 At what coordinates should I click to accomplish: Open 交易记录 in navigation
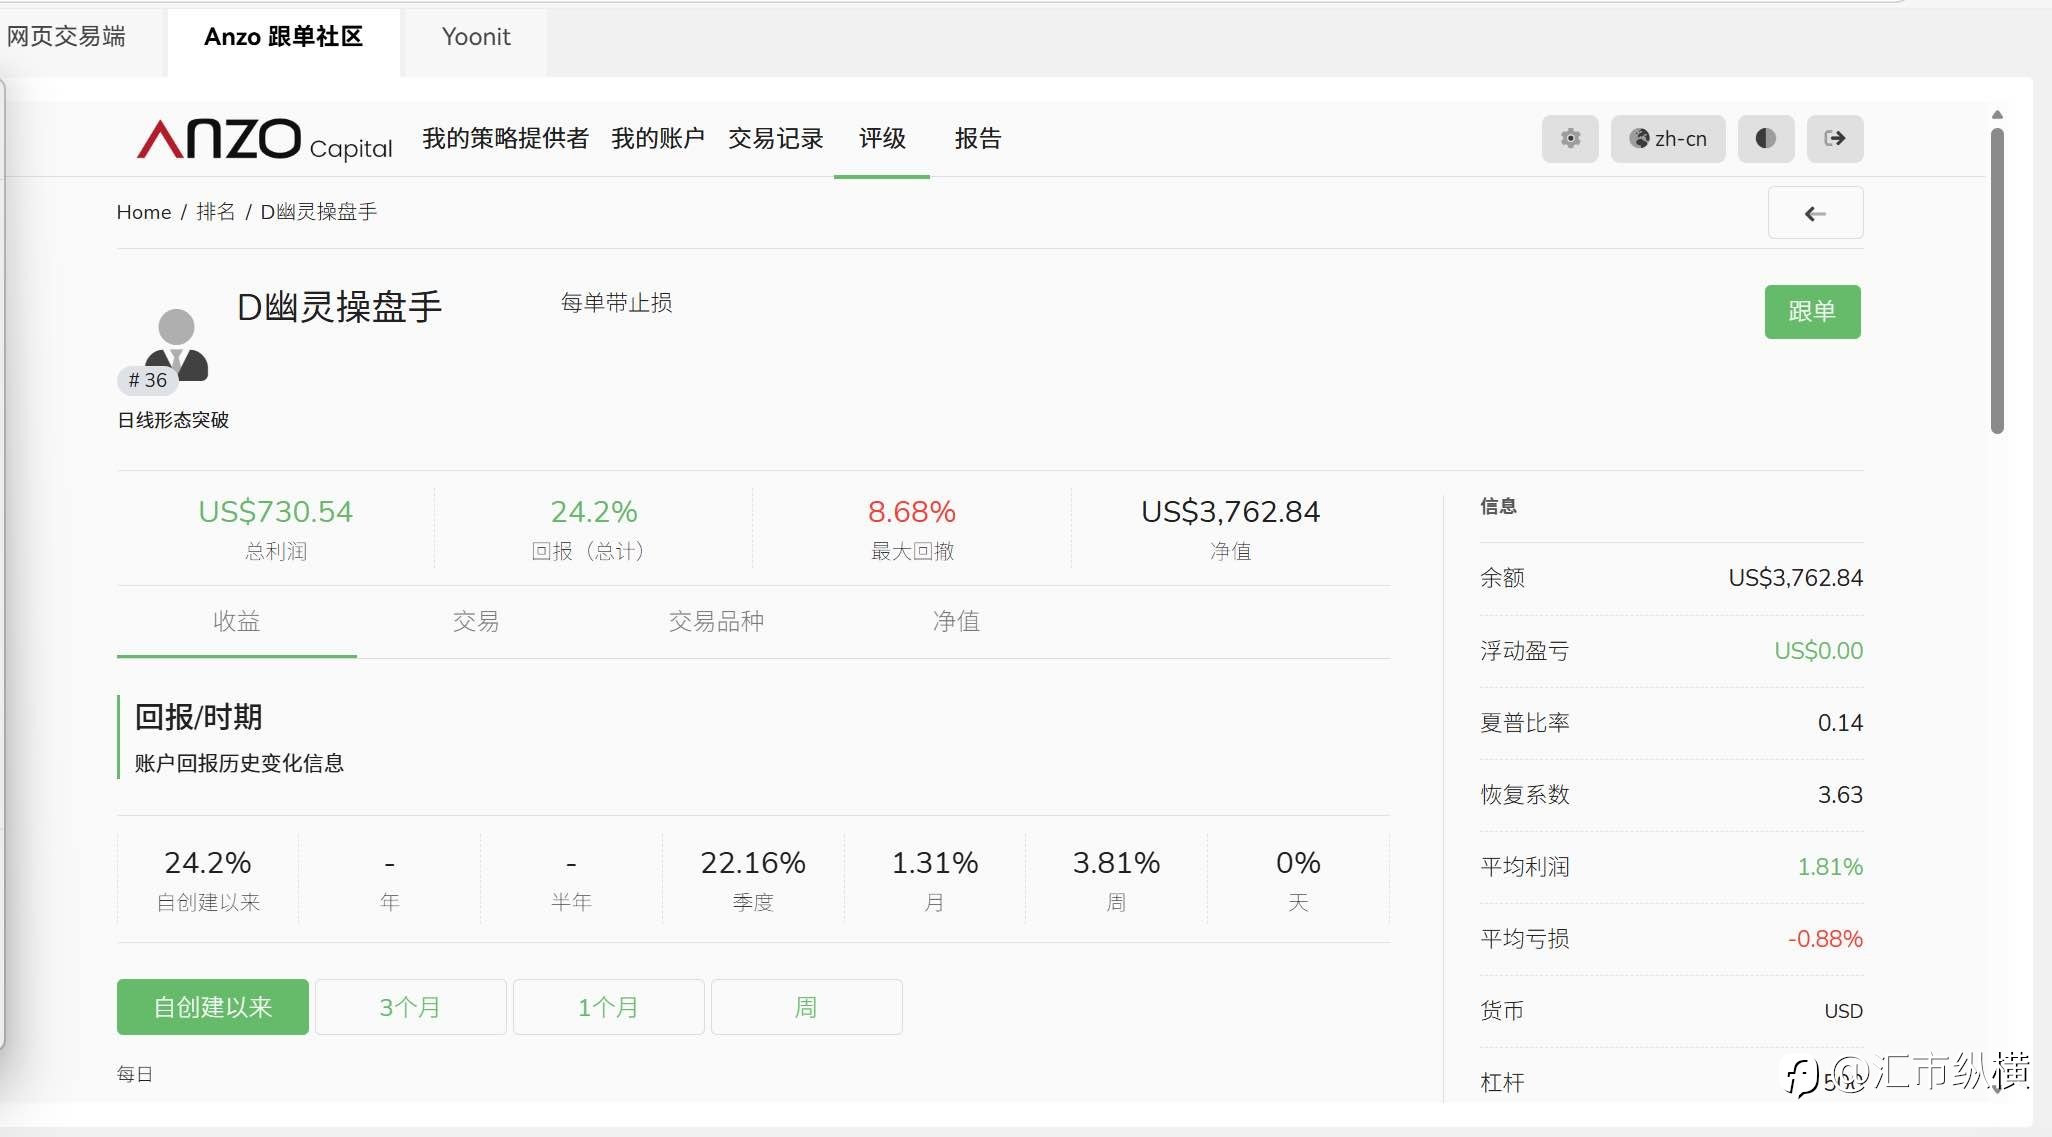tap(775, 139)
